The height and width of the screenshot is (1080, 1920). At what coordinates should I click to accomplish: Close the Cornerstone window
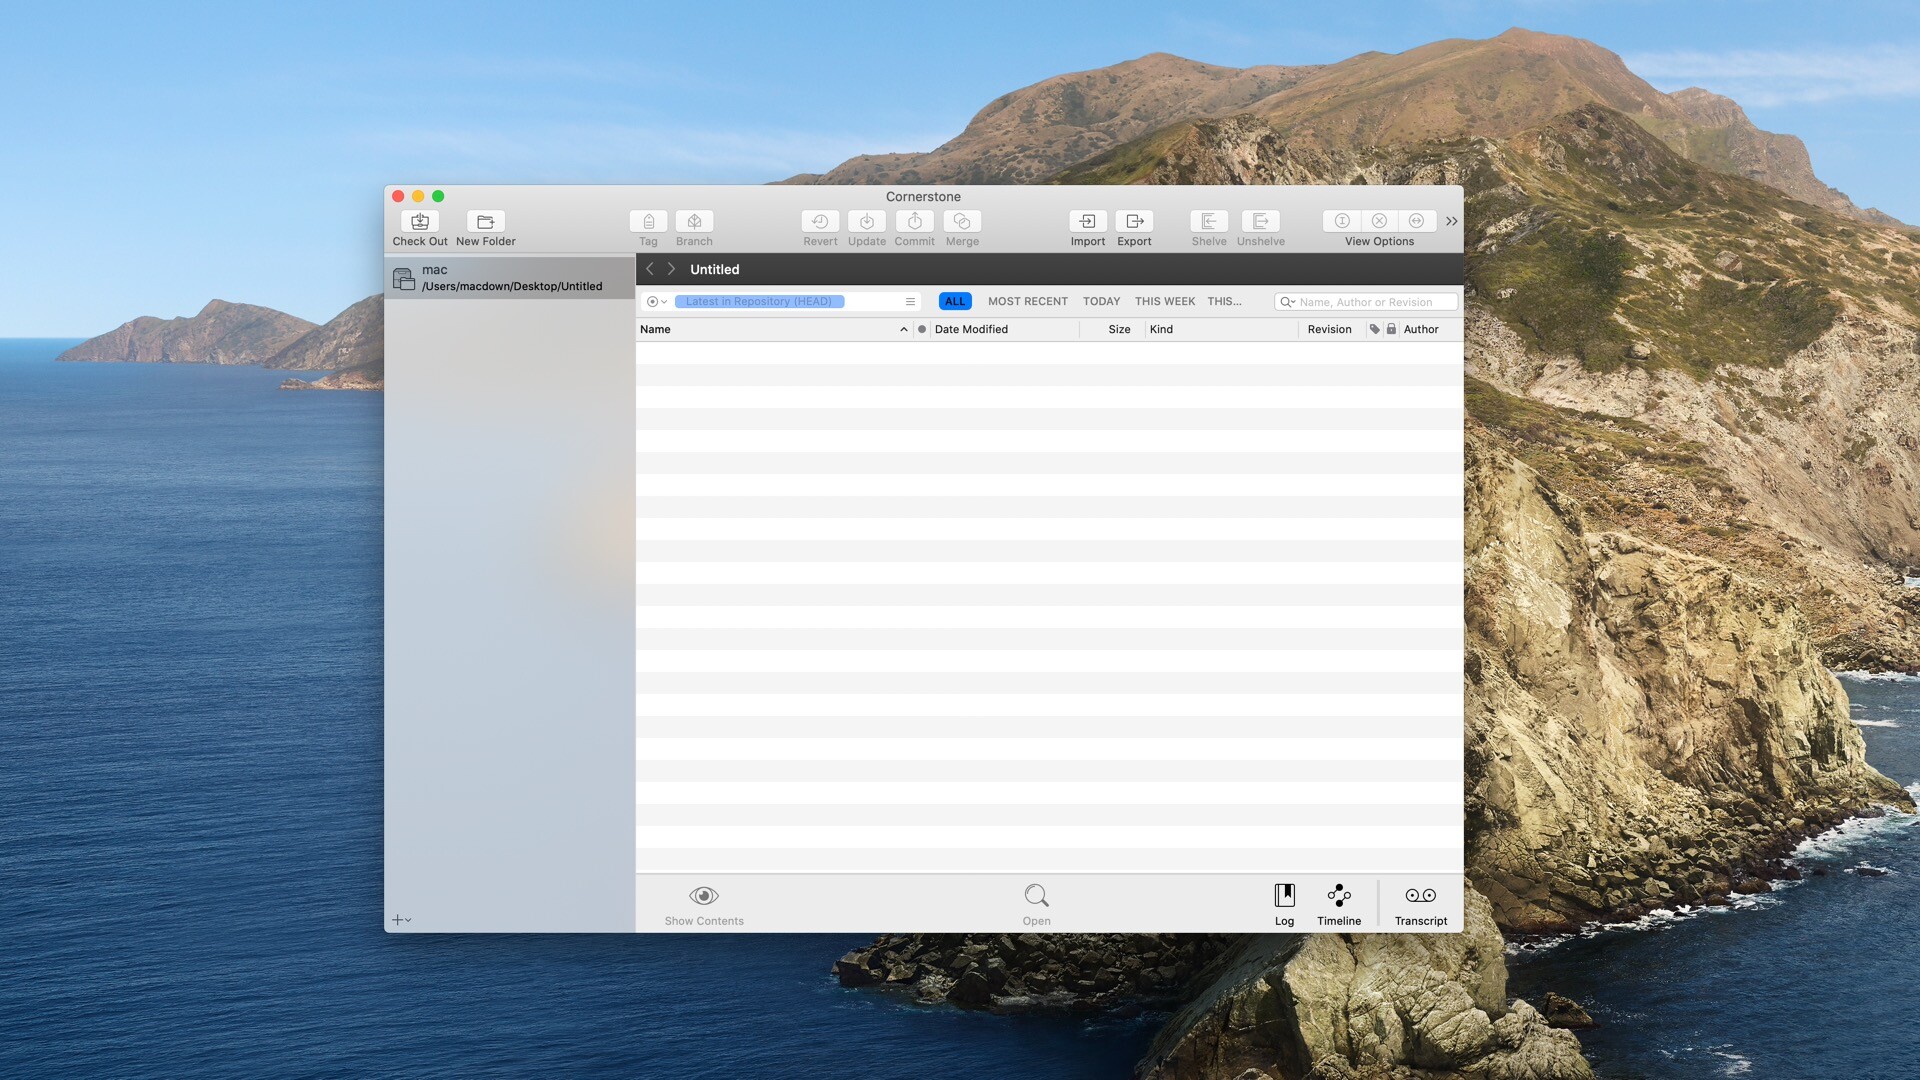click(398, 196)
